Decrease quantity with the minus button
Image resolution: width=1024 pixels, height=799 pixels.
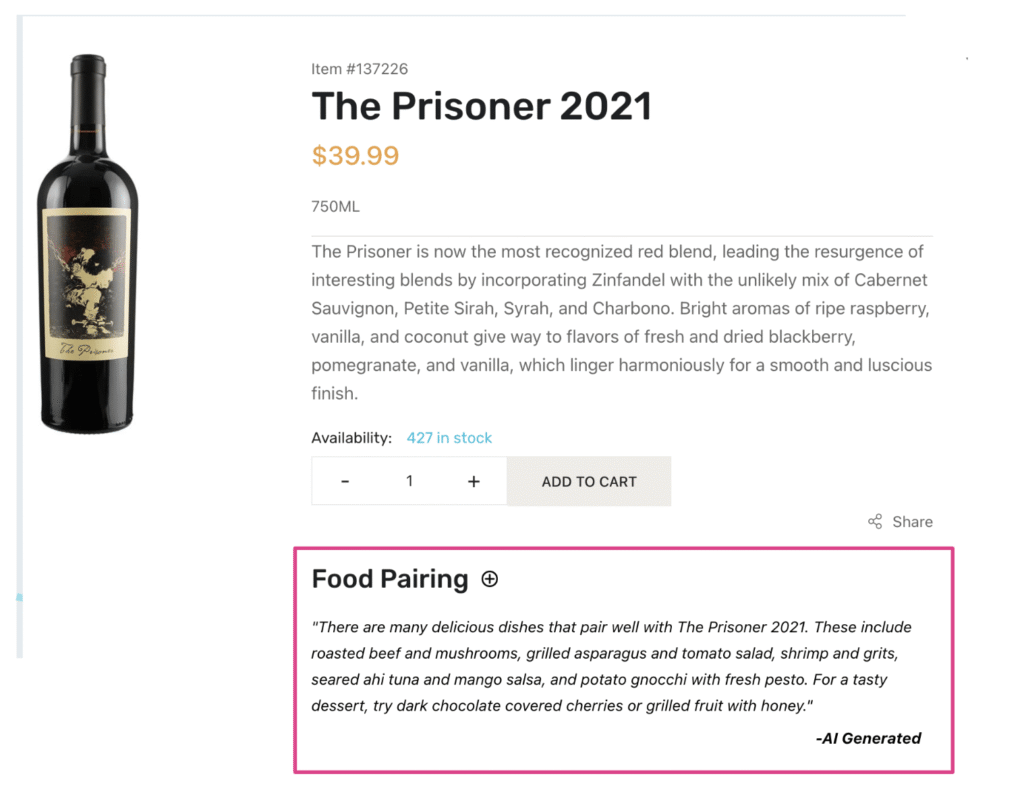tap(345, 481)
